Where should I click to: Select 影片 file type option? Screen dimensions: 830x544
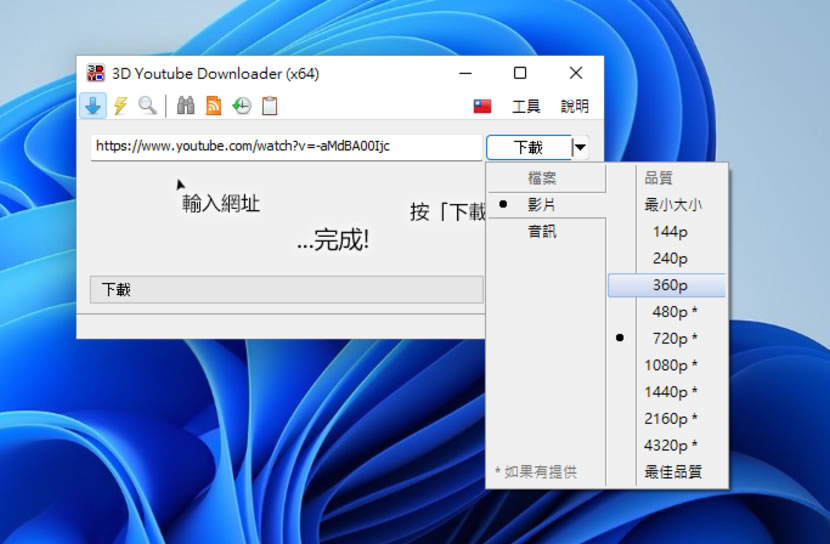click(x=546, y=204)
